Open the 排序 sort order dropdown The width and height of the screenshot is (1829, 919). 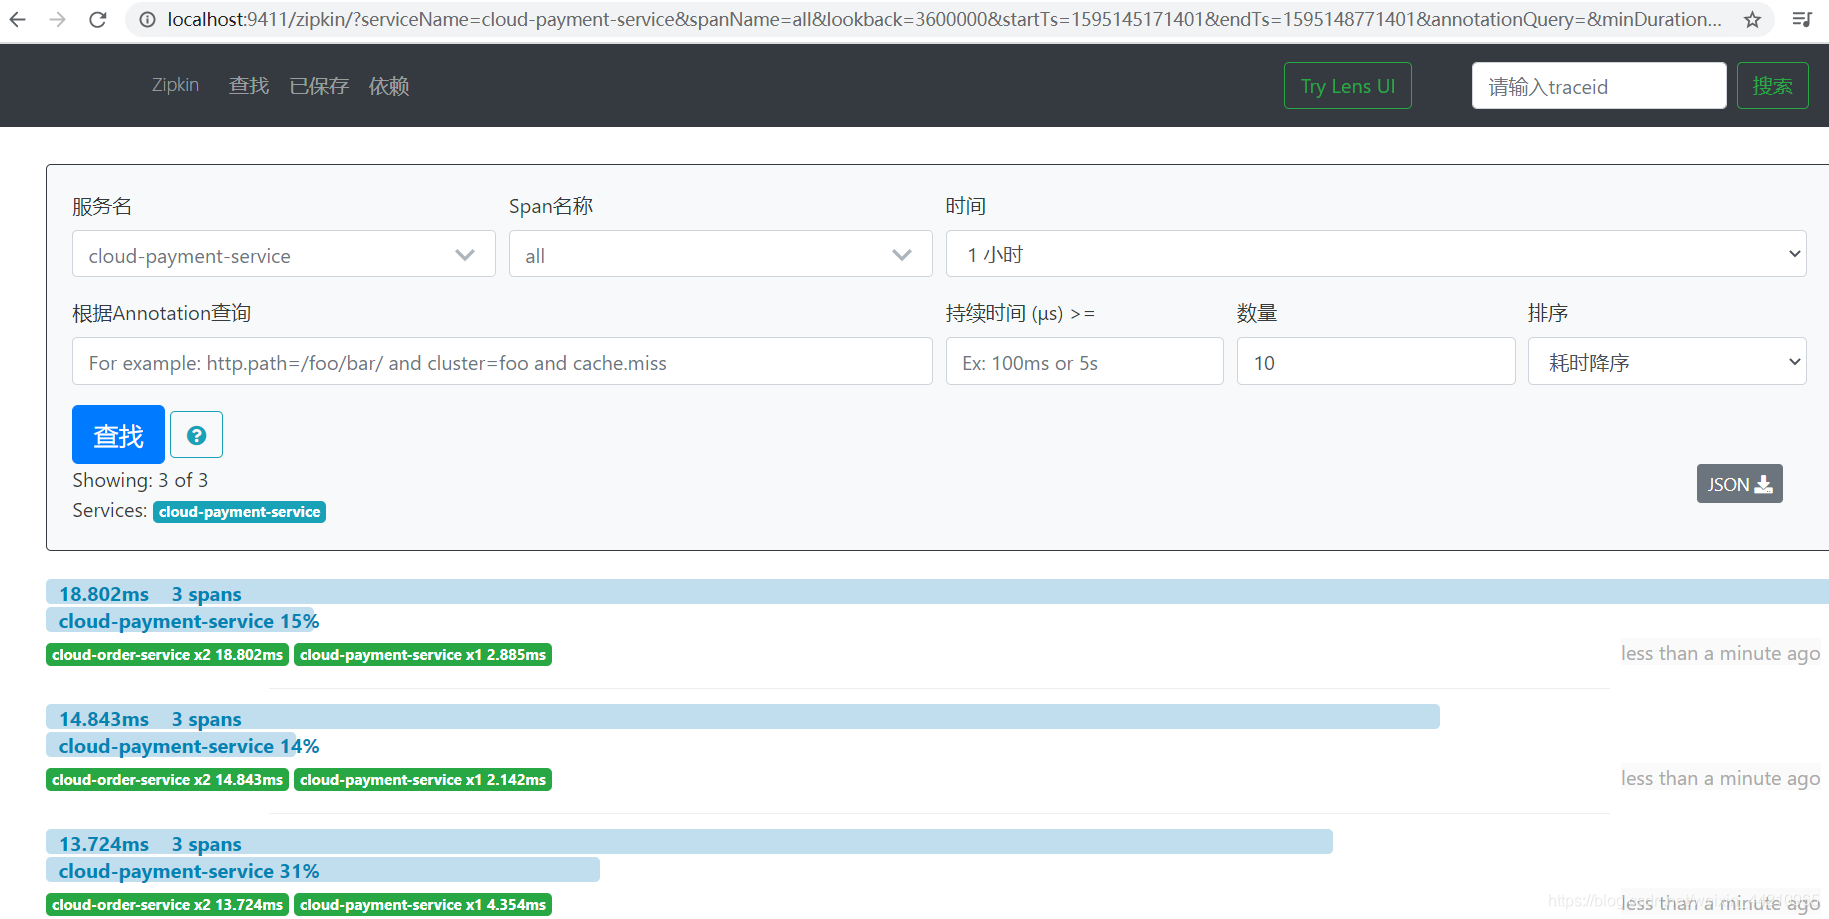tap(1666, 361)
